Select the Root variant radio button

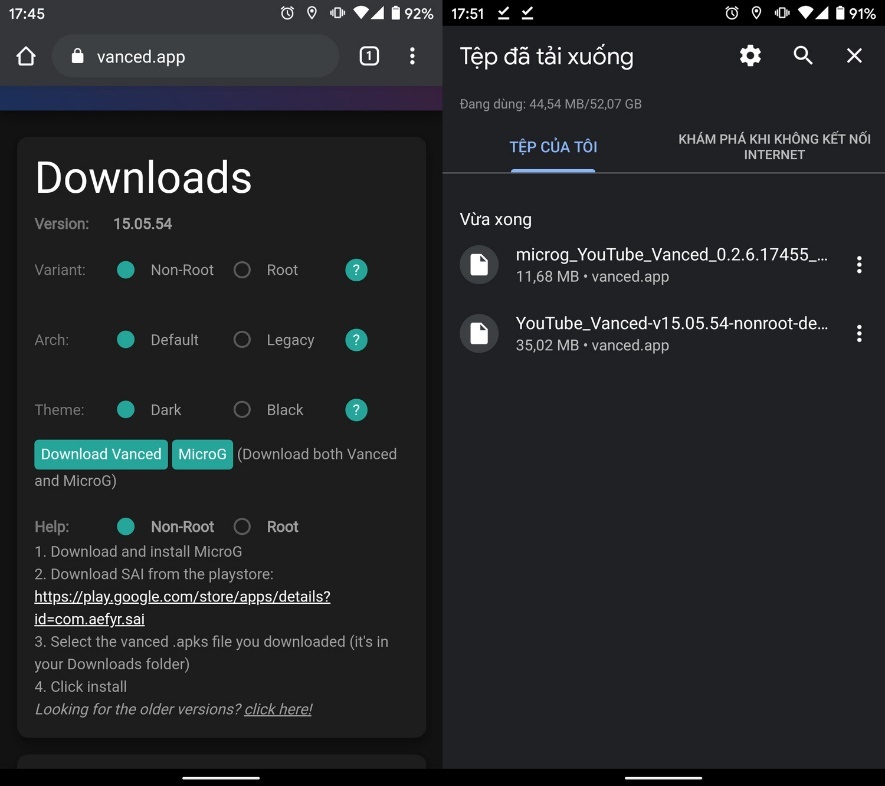click(242, 270)
